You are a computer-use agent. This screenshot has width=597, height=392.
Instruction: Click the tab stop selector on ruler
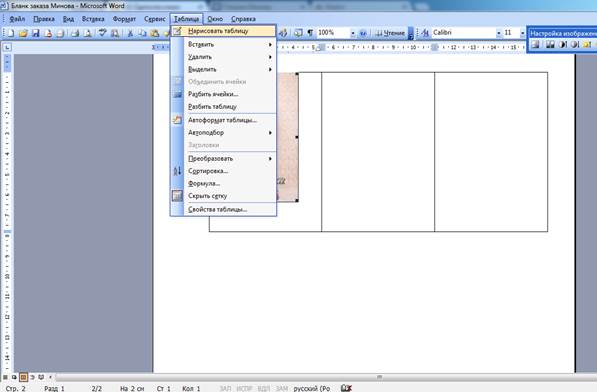[7, 47]
